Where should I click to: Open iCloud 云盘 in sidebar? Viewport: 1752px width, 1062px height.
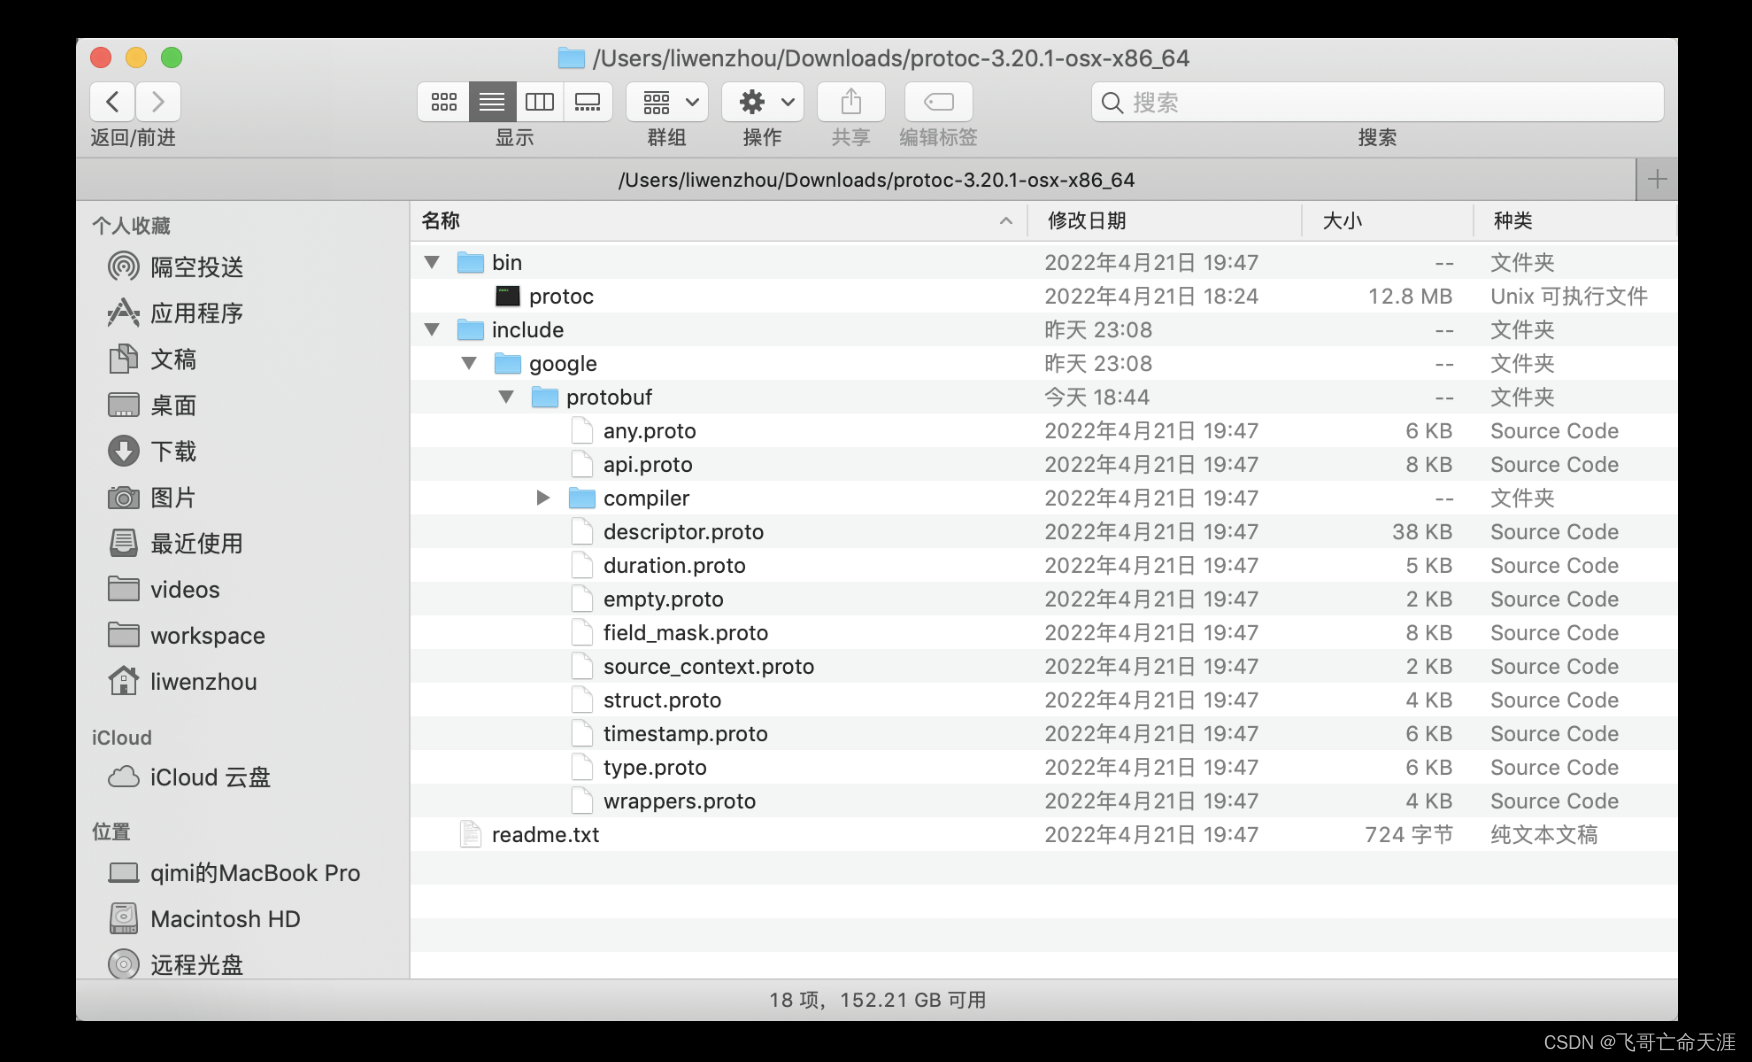(189, 777)
